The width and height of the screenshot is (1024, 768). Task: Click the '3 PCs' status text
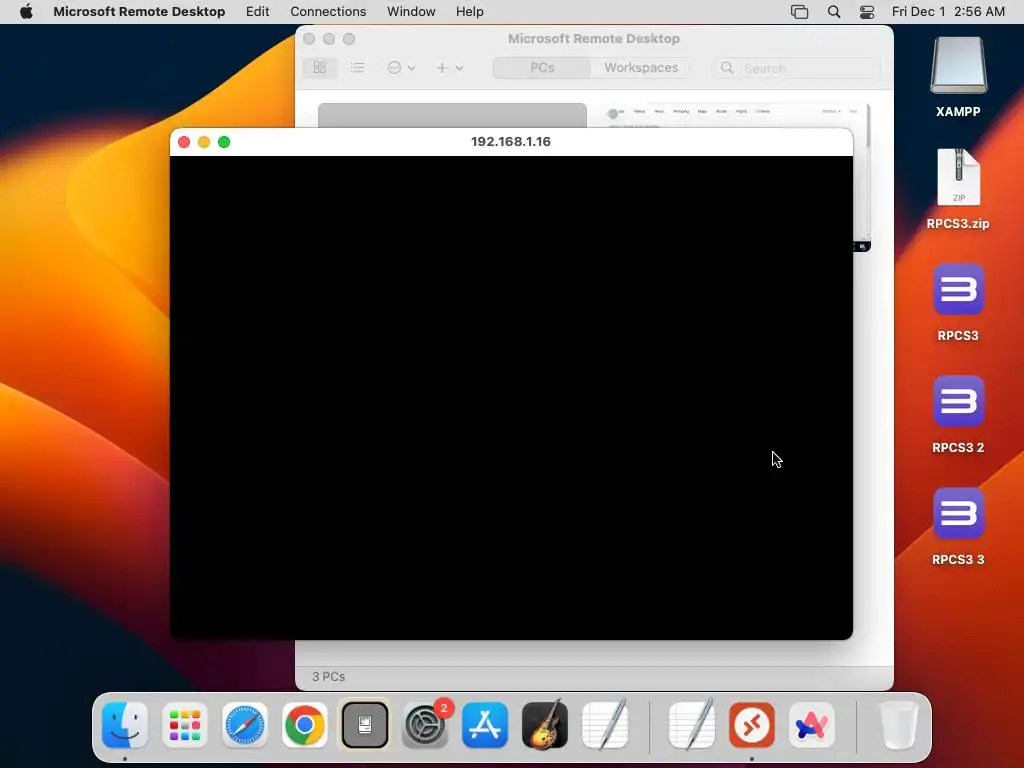[328, 677]
